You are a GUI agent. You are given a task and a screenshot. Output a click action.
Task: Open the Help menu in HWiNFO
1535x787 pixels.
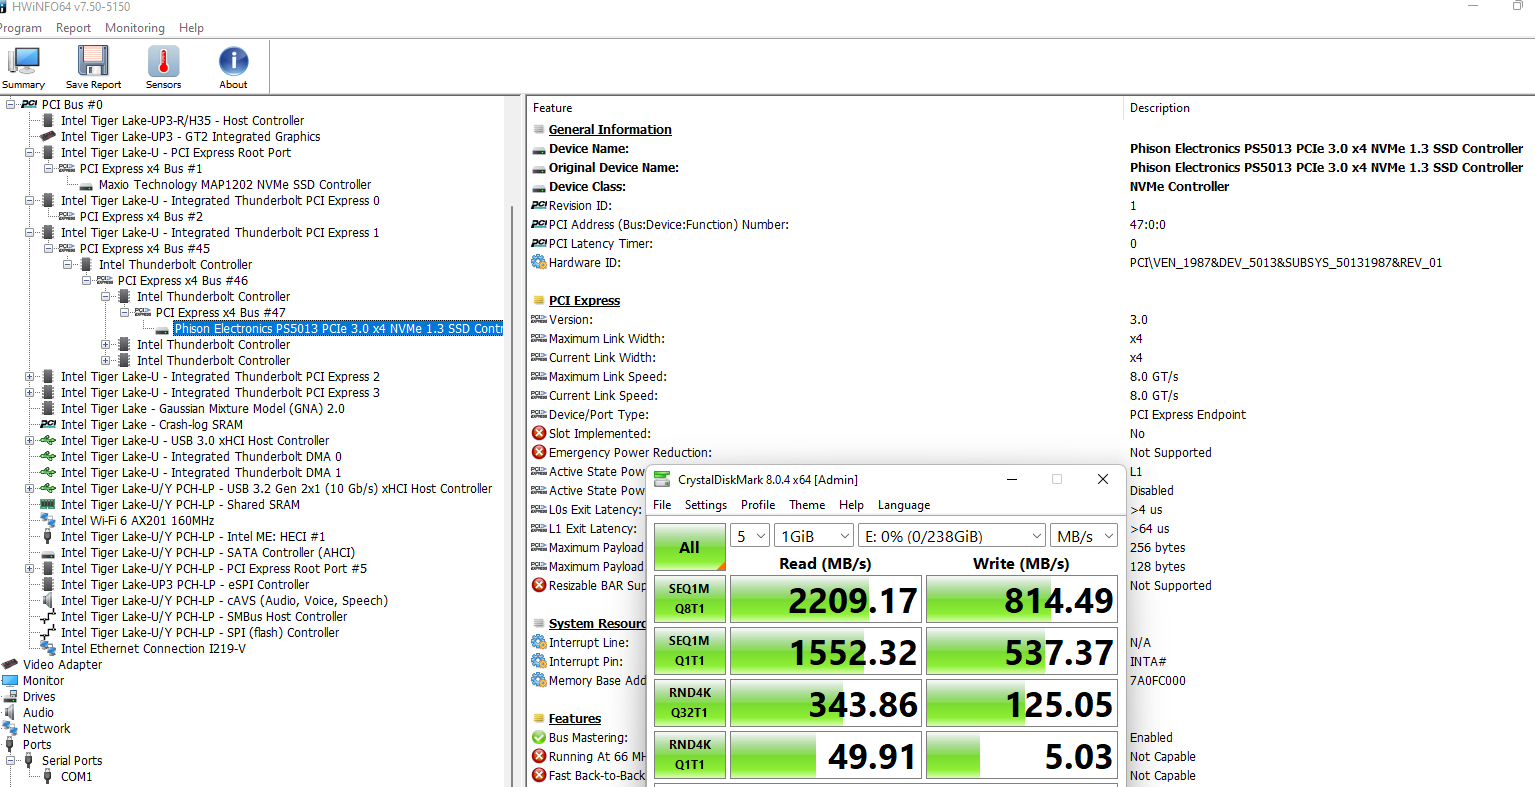[191, 28]
